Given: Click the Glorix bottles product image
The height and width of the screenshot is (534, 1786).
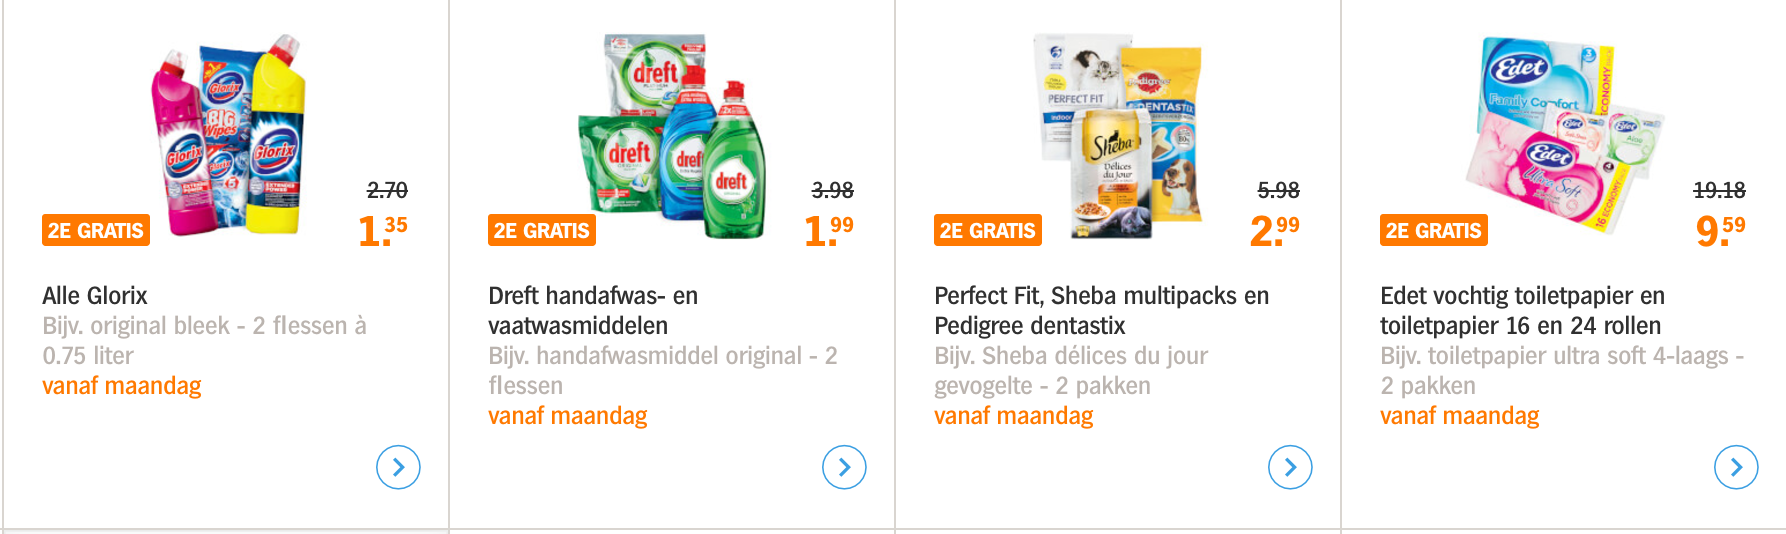Looking at the screenshot, I should [229, 135].
